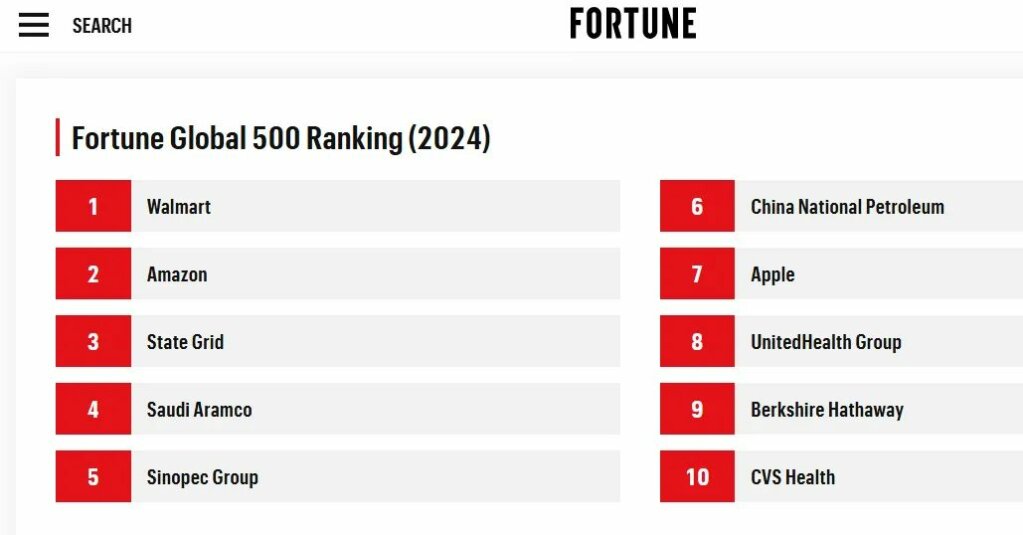Click the red rank 5 badge
Viewport: 1023px width, 535px height.
pos(93,477)
